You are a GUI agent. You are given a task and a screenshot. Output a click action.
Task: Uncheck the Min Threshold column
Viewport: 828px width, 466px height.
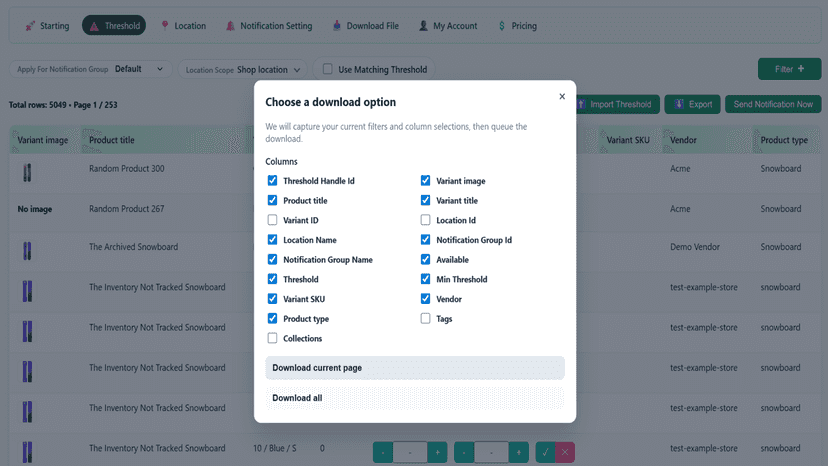click(x=425, y=279)
